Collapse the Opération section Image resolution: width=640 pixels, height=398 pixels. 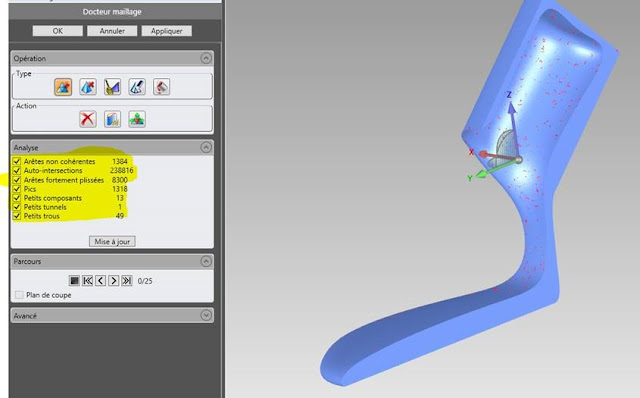coord(206,58)
